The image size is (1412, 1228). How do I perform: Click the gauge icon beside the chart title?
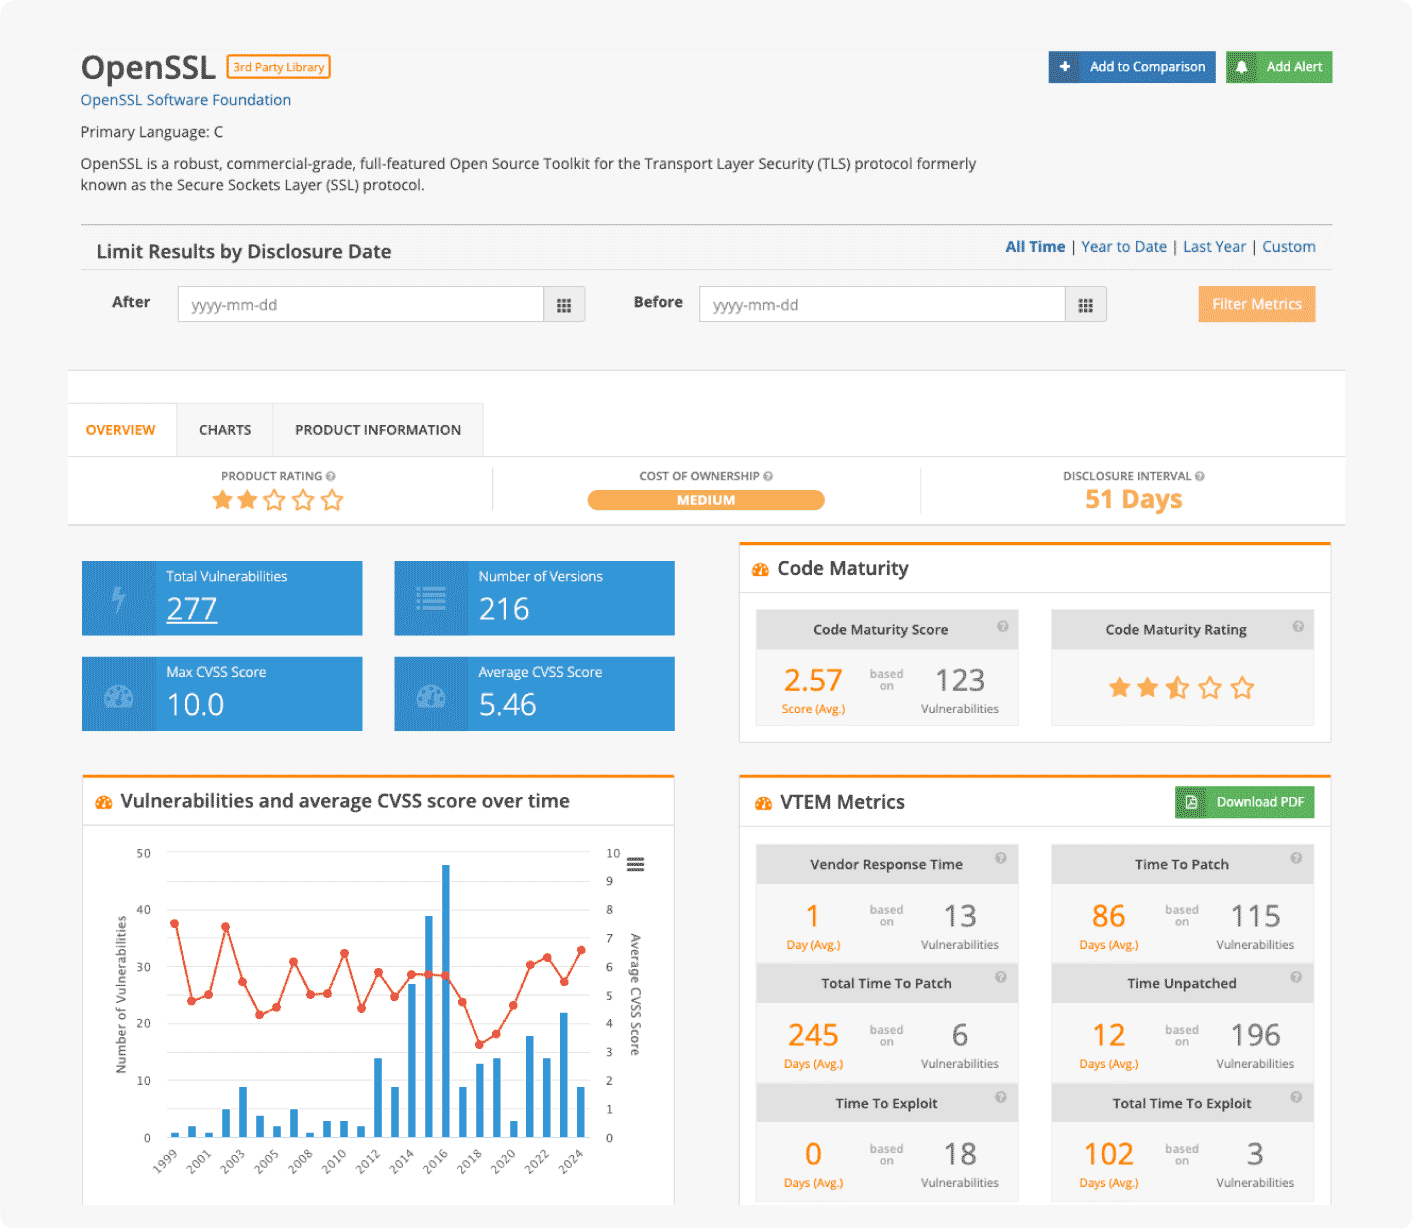103,802
